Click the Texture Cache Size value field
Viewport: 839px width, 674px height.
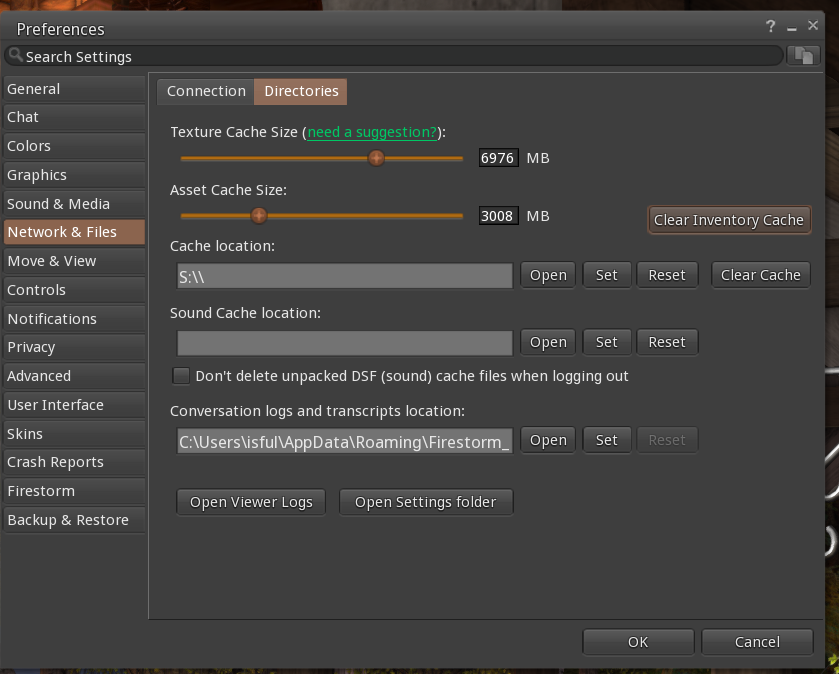(x=498, y=158)
